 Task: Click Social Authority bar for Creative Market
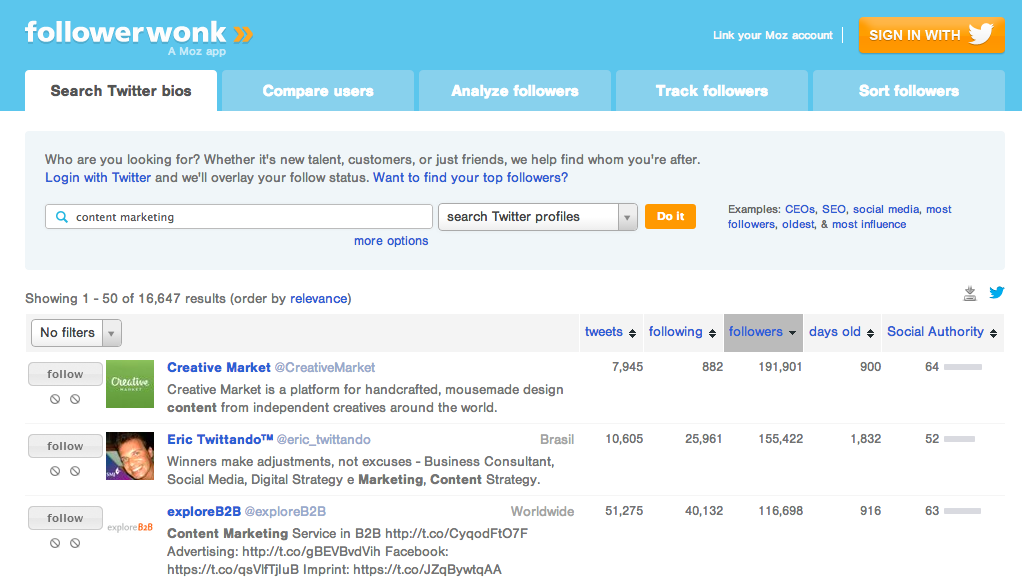pyautogui.click(x=963, y=367)
